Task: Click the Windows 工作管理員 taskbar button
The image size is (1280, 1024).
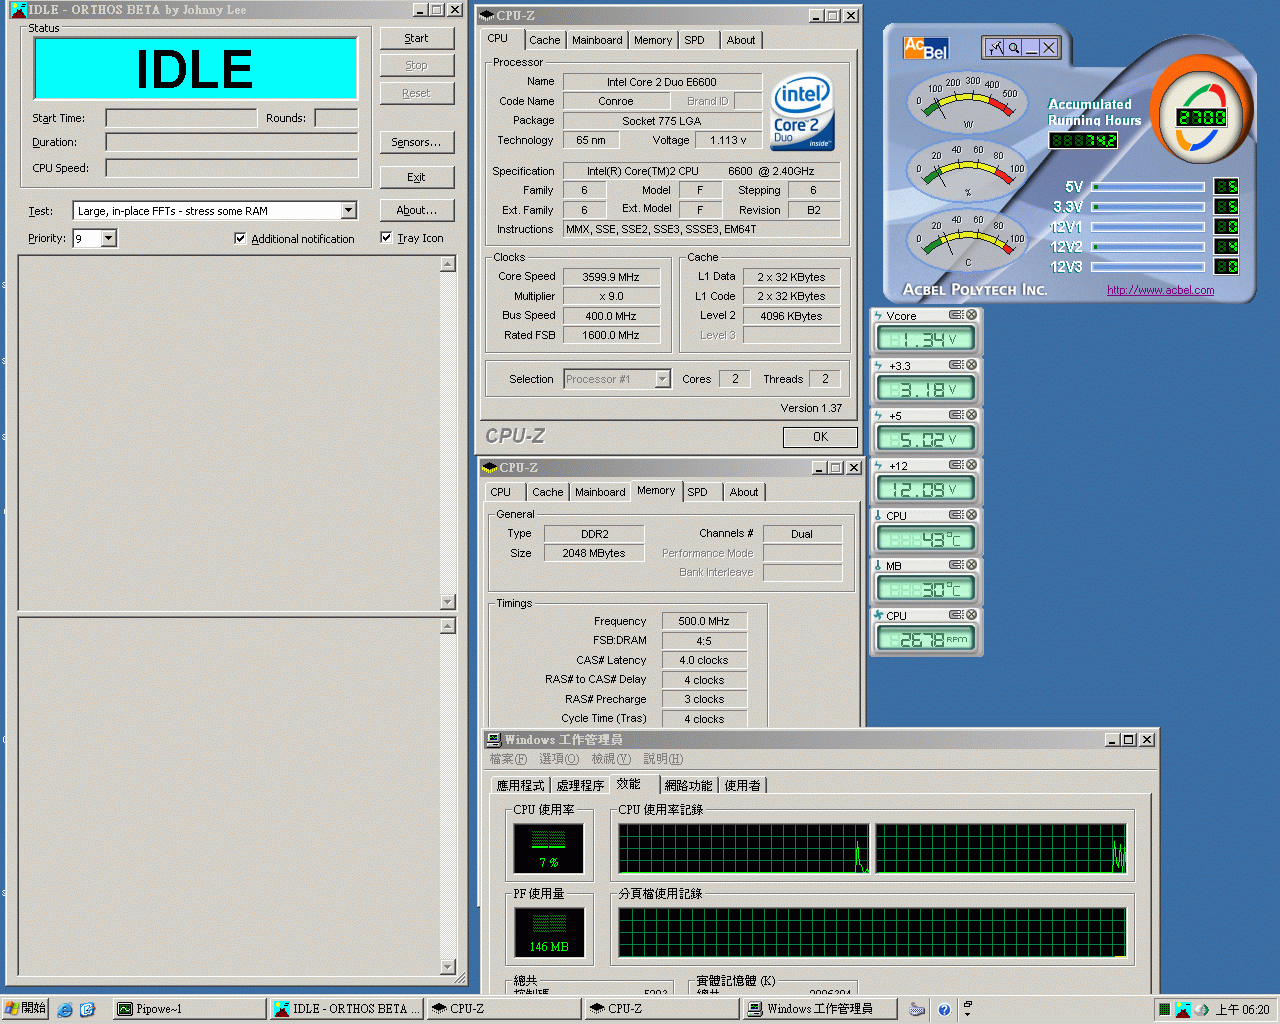Action: coord(820,1009)
